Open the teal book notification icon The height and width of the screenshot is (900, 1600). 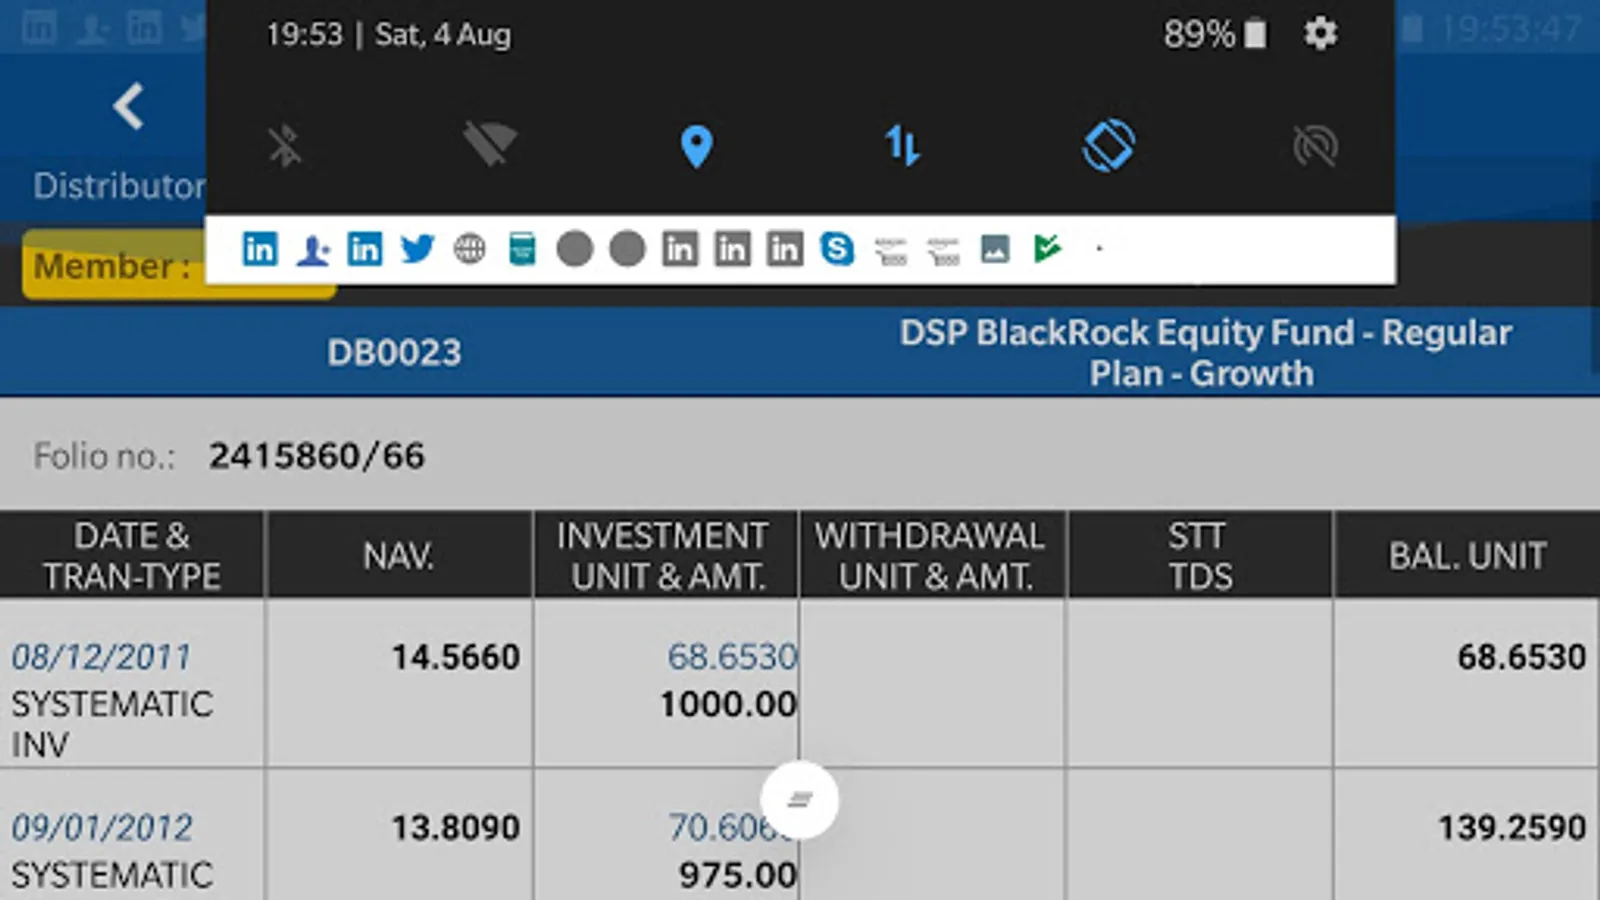tap(522, 249)
